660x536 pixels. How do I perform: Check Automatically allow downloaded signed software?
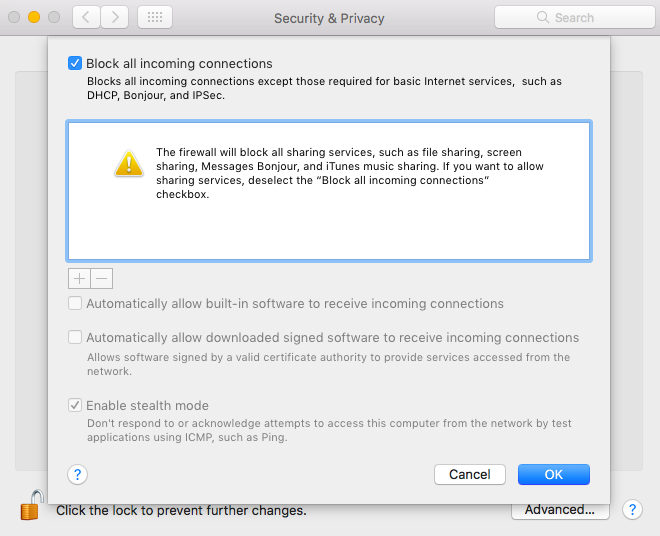[x=75, y=337]
